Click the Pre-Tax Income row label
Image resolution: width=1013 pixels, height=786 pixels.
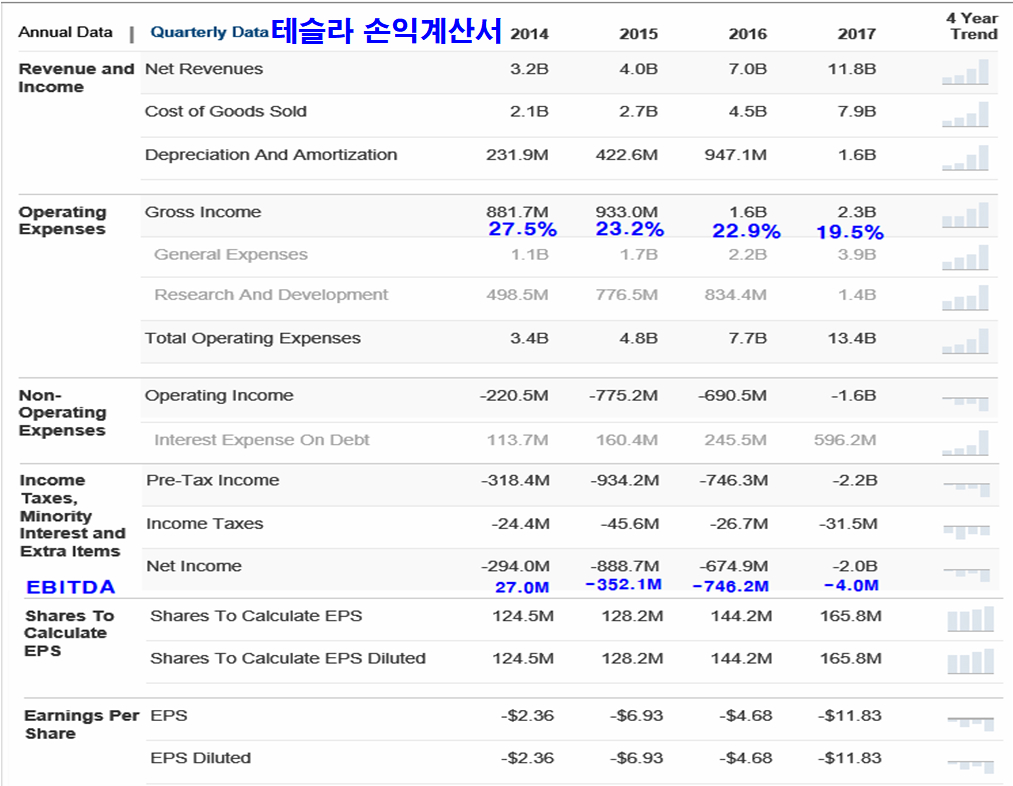pos(213,481)
